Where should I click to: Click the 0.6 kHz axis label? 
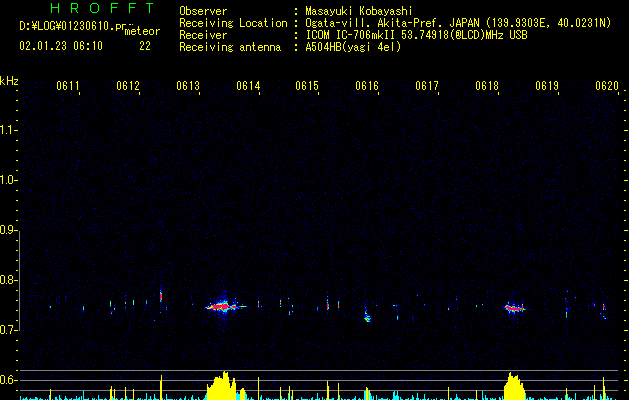9,380
